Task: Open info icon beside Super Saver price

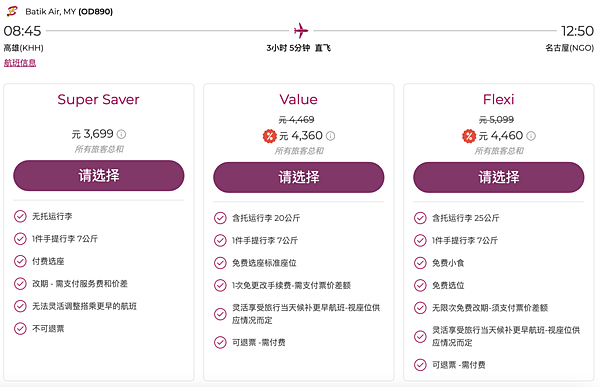Action: tap(121, 134)
